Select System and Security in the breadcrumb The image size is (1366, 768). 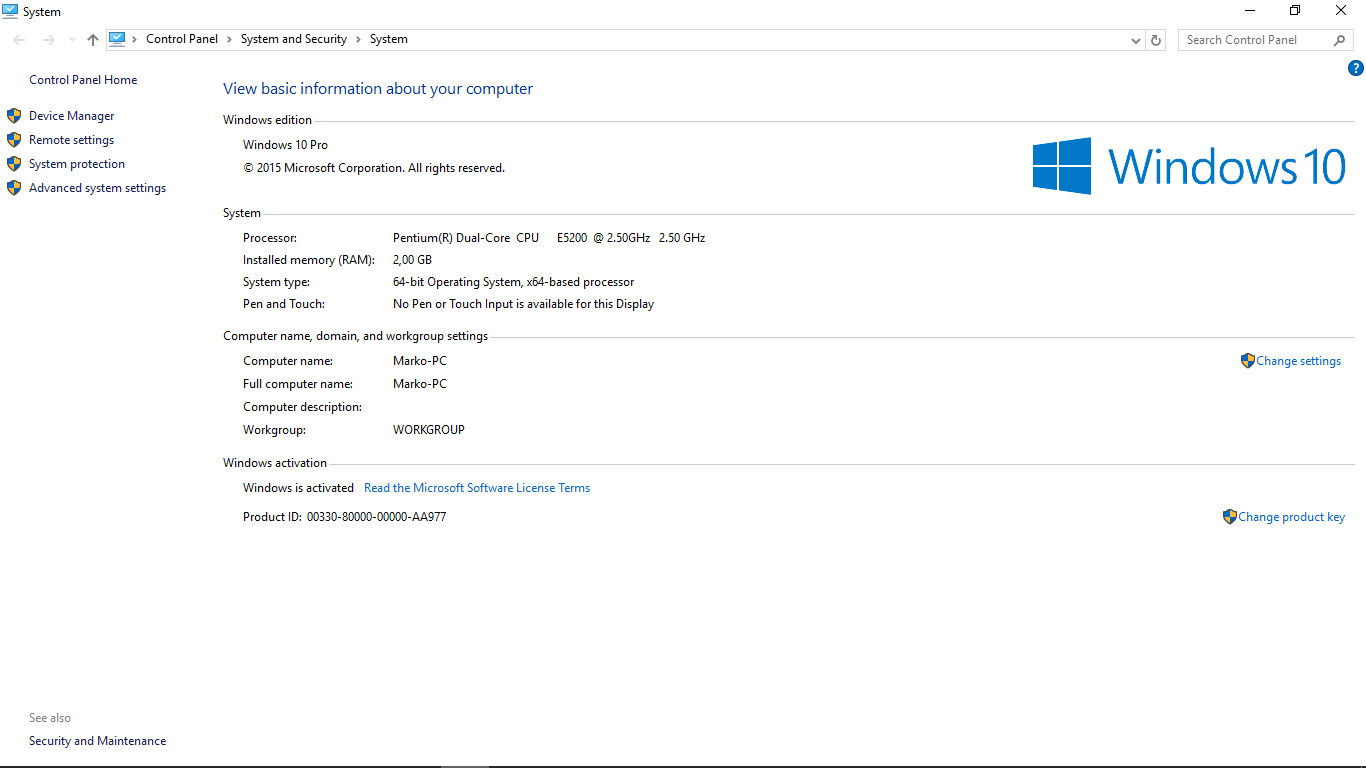click(x=294, y=39)
